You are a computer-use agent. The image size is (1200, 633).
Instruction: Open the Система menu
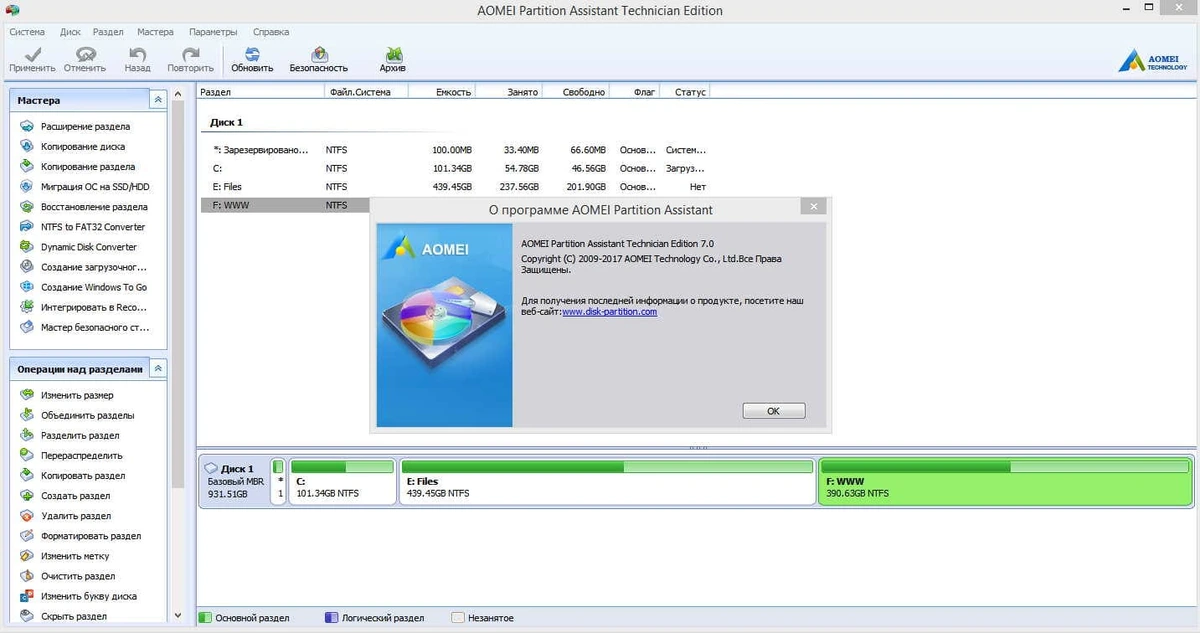(27, 31)
